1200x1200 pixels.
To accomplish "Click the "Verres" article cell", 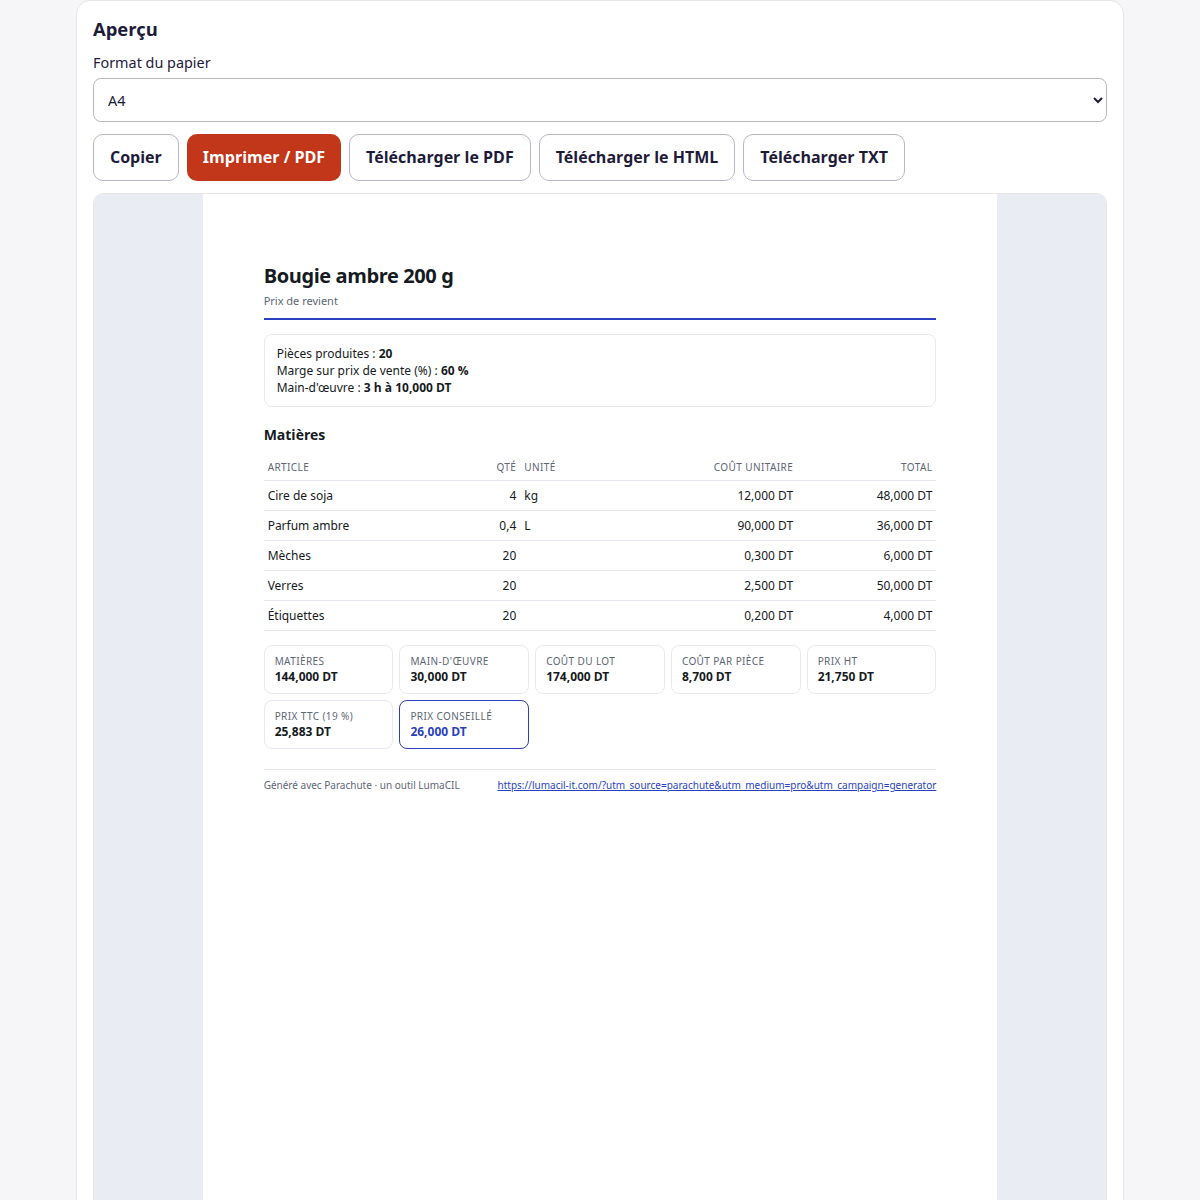I will (286, 585).
